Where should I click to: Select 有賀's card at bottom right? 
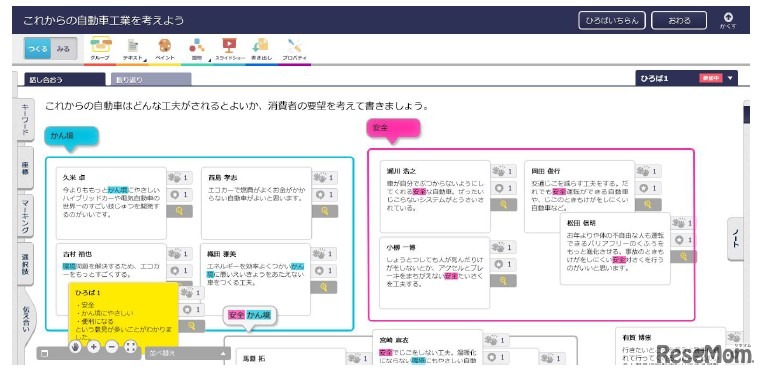[670, 346]
